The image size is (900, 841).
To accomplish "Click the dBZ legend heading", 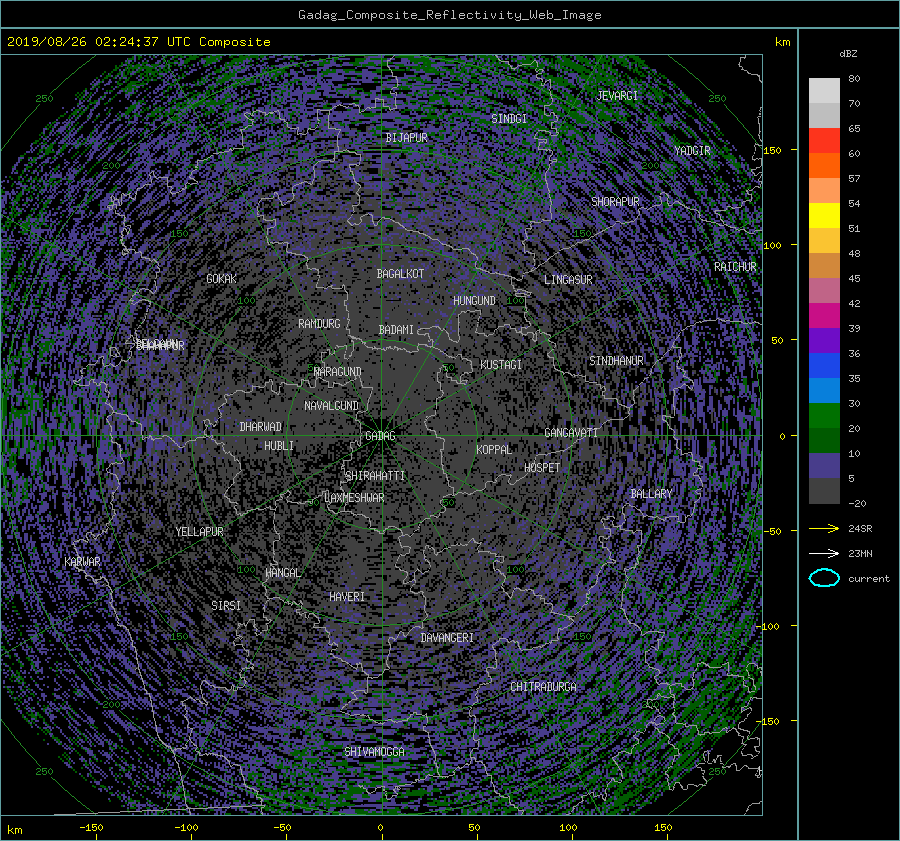I will (x=848, y=54).
